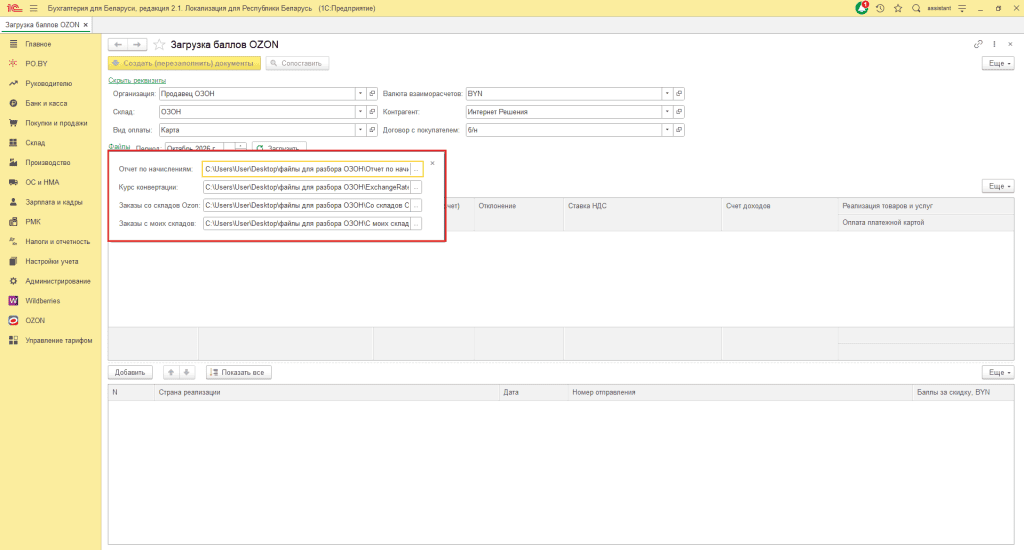Open favorites star in the title bar

(x=898, y=8)
